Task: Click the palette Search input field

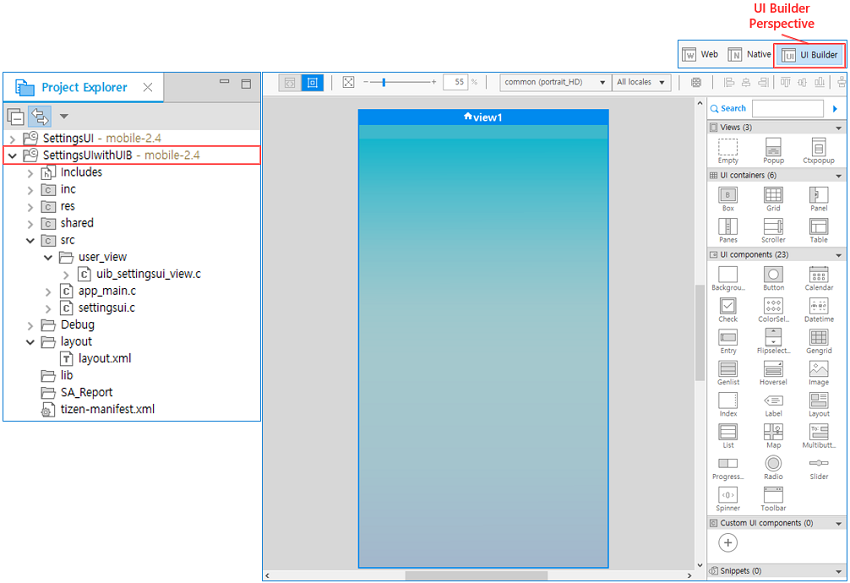Action: tap(787, 108)
